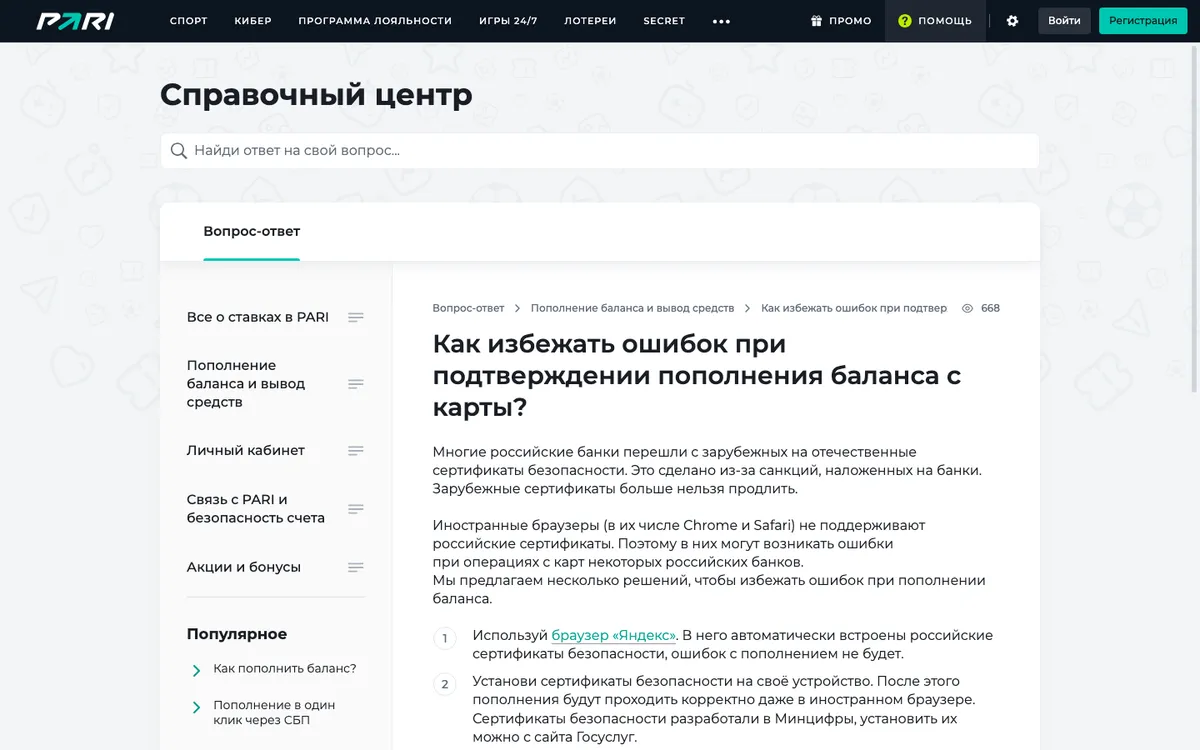Click arrow beside Пополнение в один клик
The image size is (1200, 750).
point(196,707)
